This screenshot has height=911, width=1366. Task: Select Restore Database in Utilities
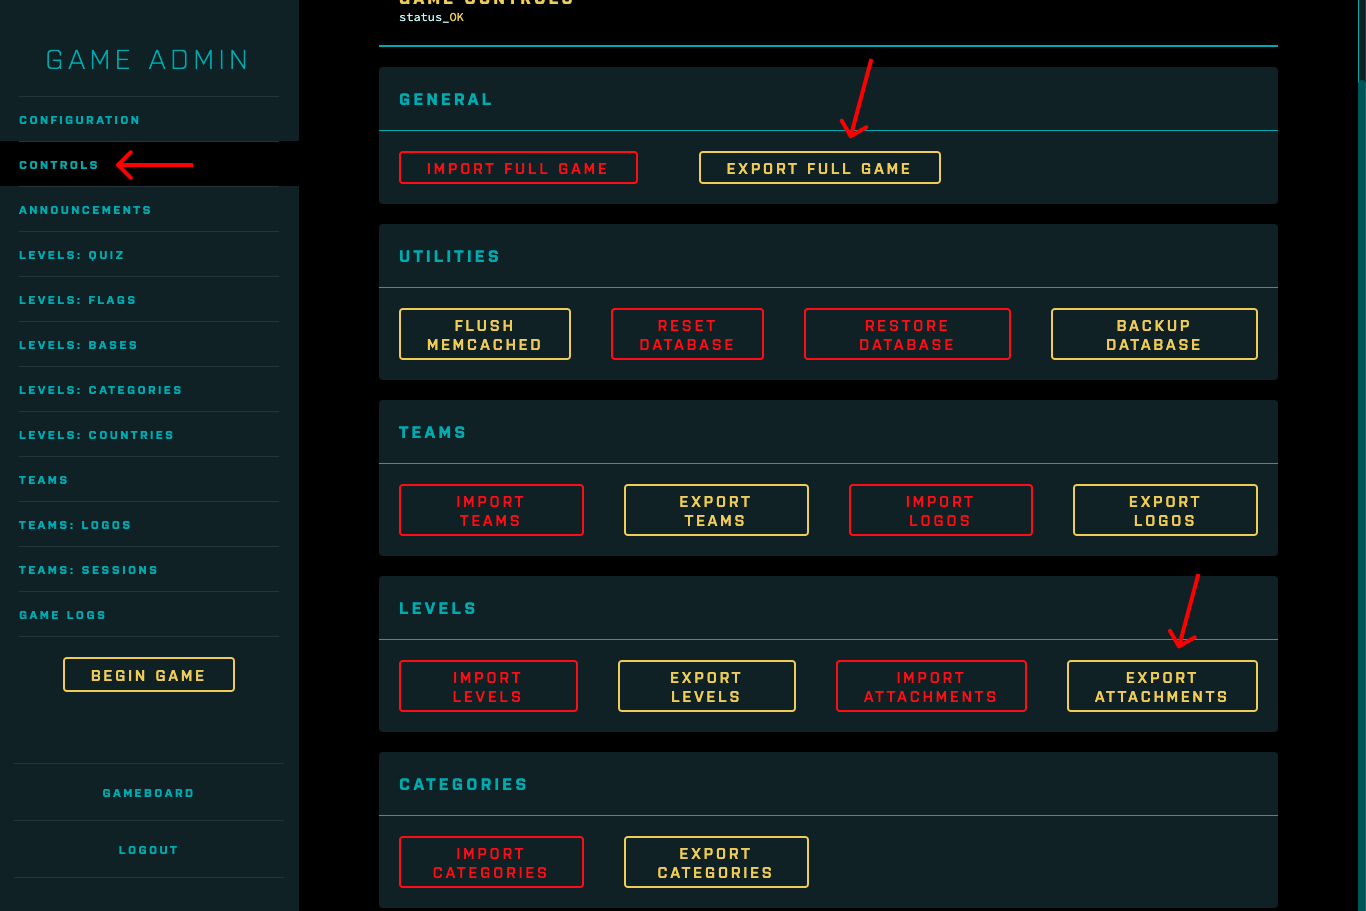906,334
